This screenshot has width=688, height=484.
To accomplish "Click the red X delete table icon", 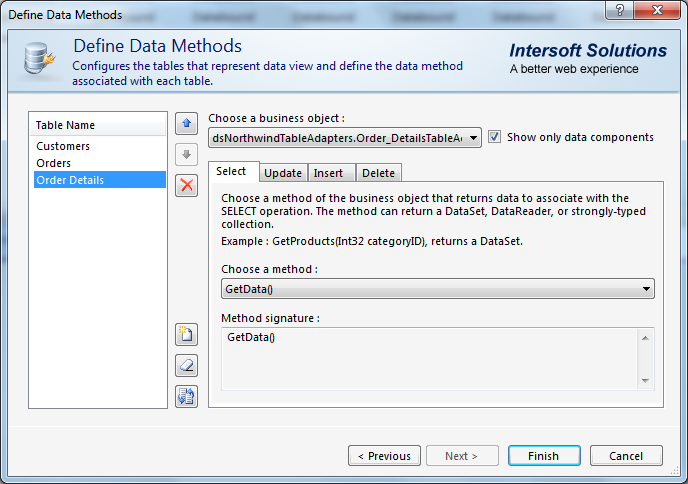I will [186, 185].
